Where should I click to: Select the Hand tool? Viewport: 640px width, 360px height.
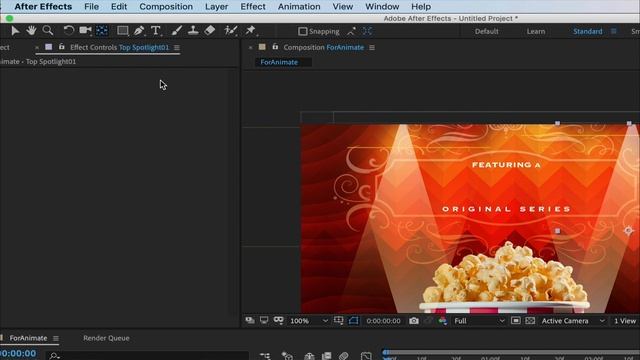point(31,31)
